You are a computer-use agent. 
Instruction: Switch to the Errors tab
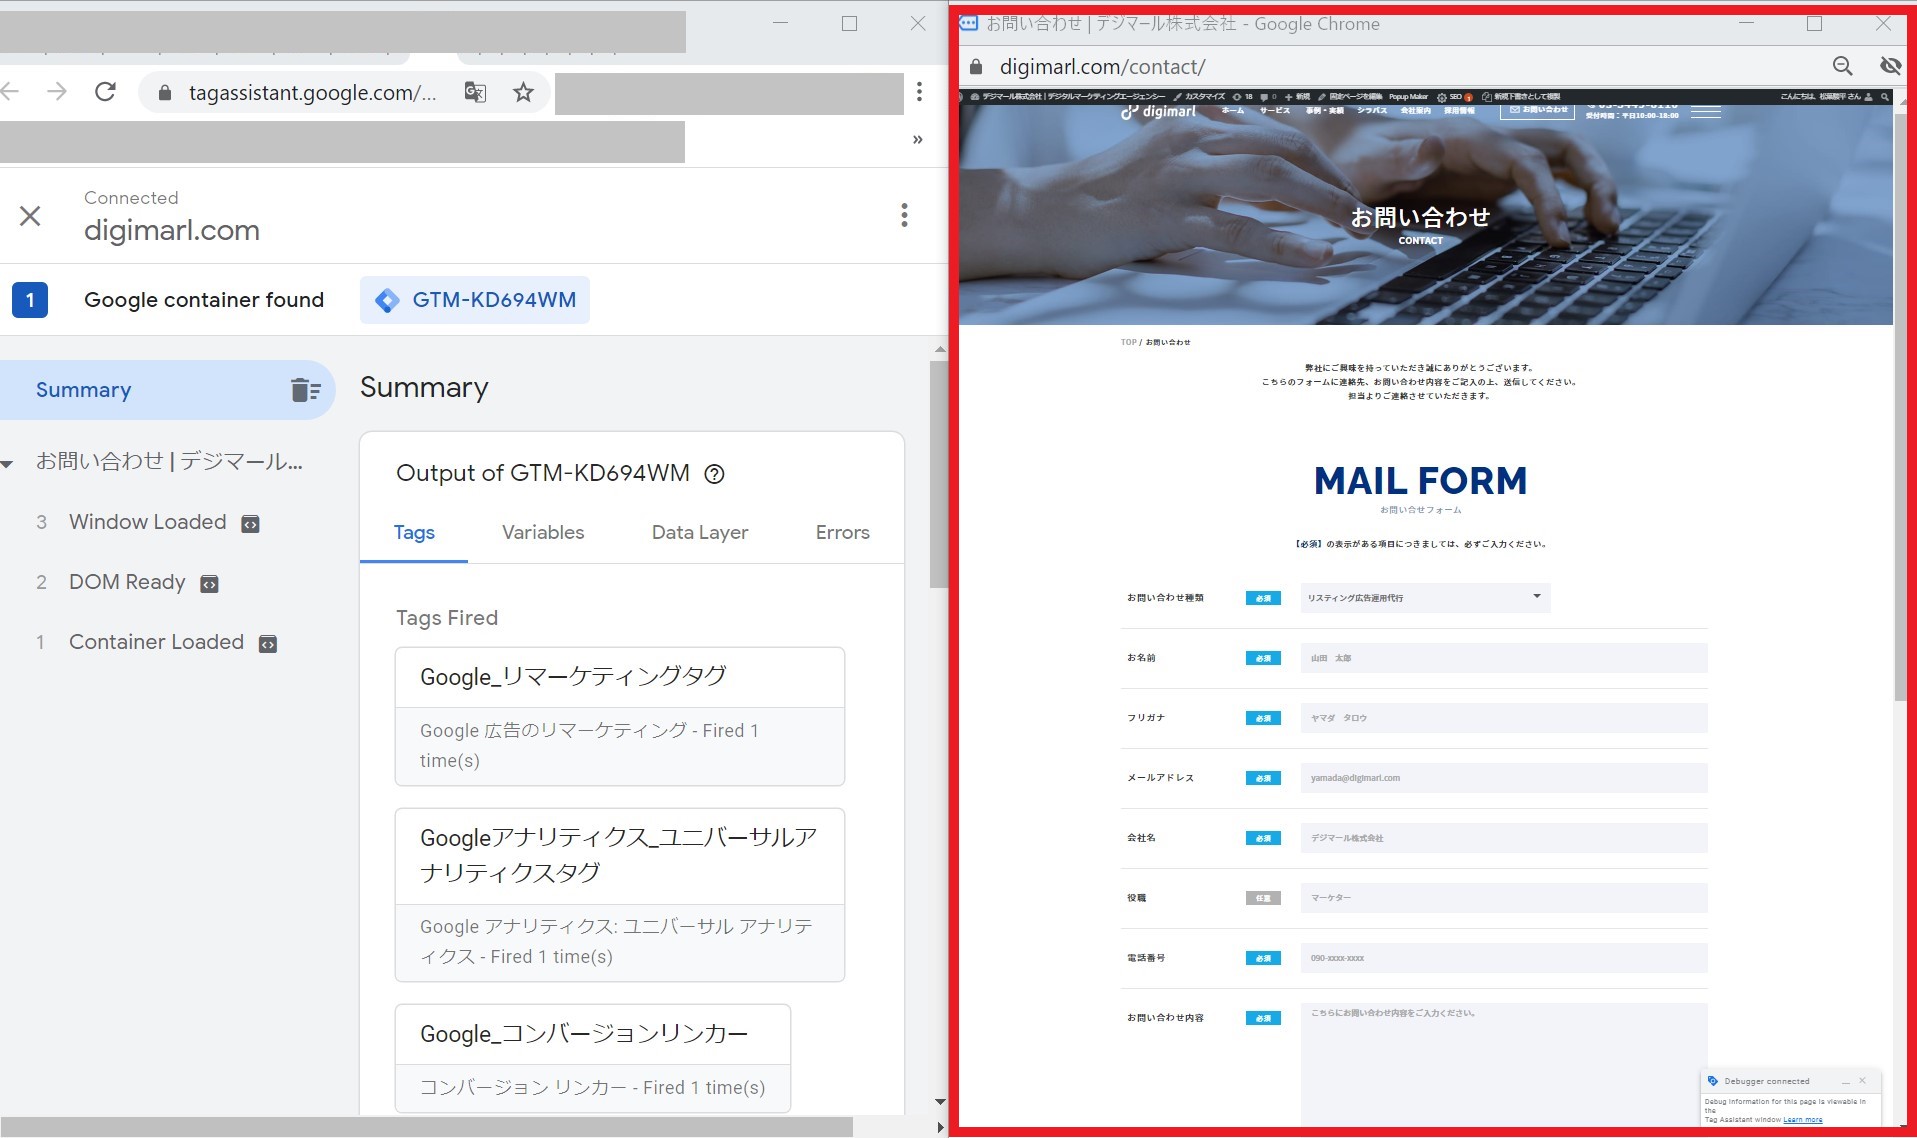click(842, 533)
